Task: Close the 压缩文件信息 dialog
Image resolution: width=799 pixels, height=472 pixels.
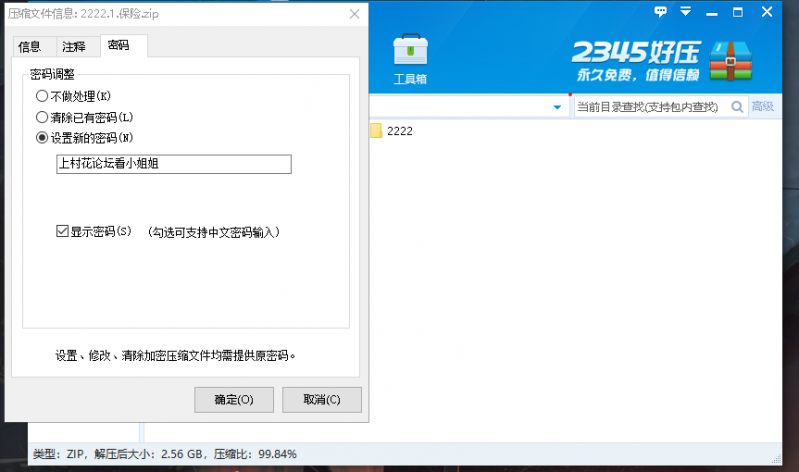Action: tap(354, 14)
